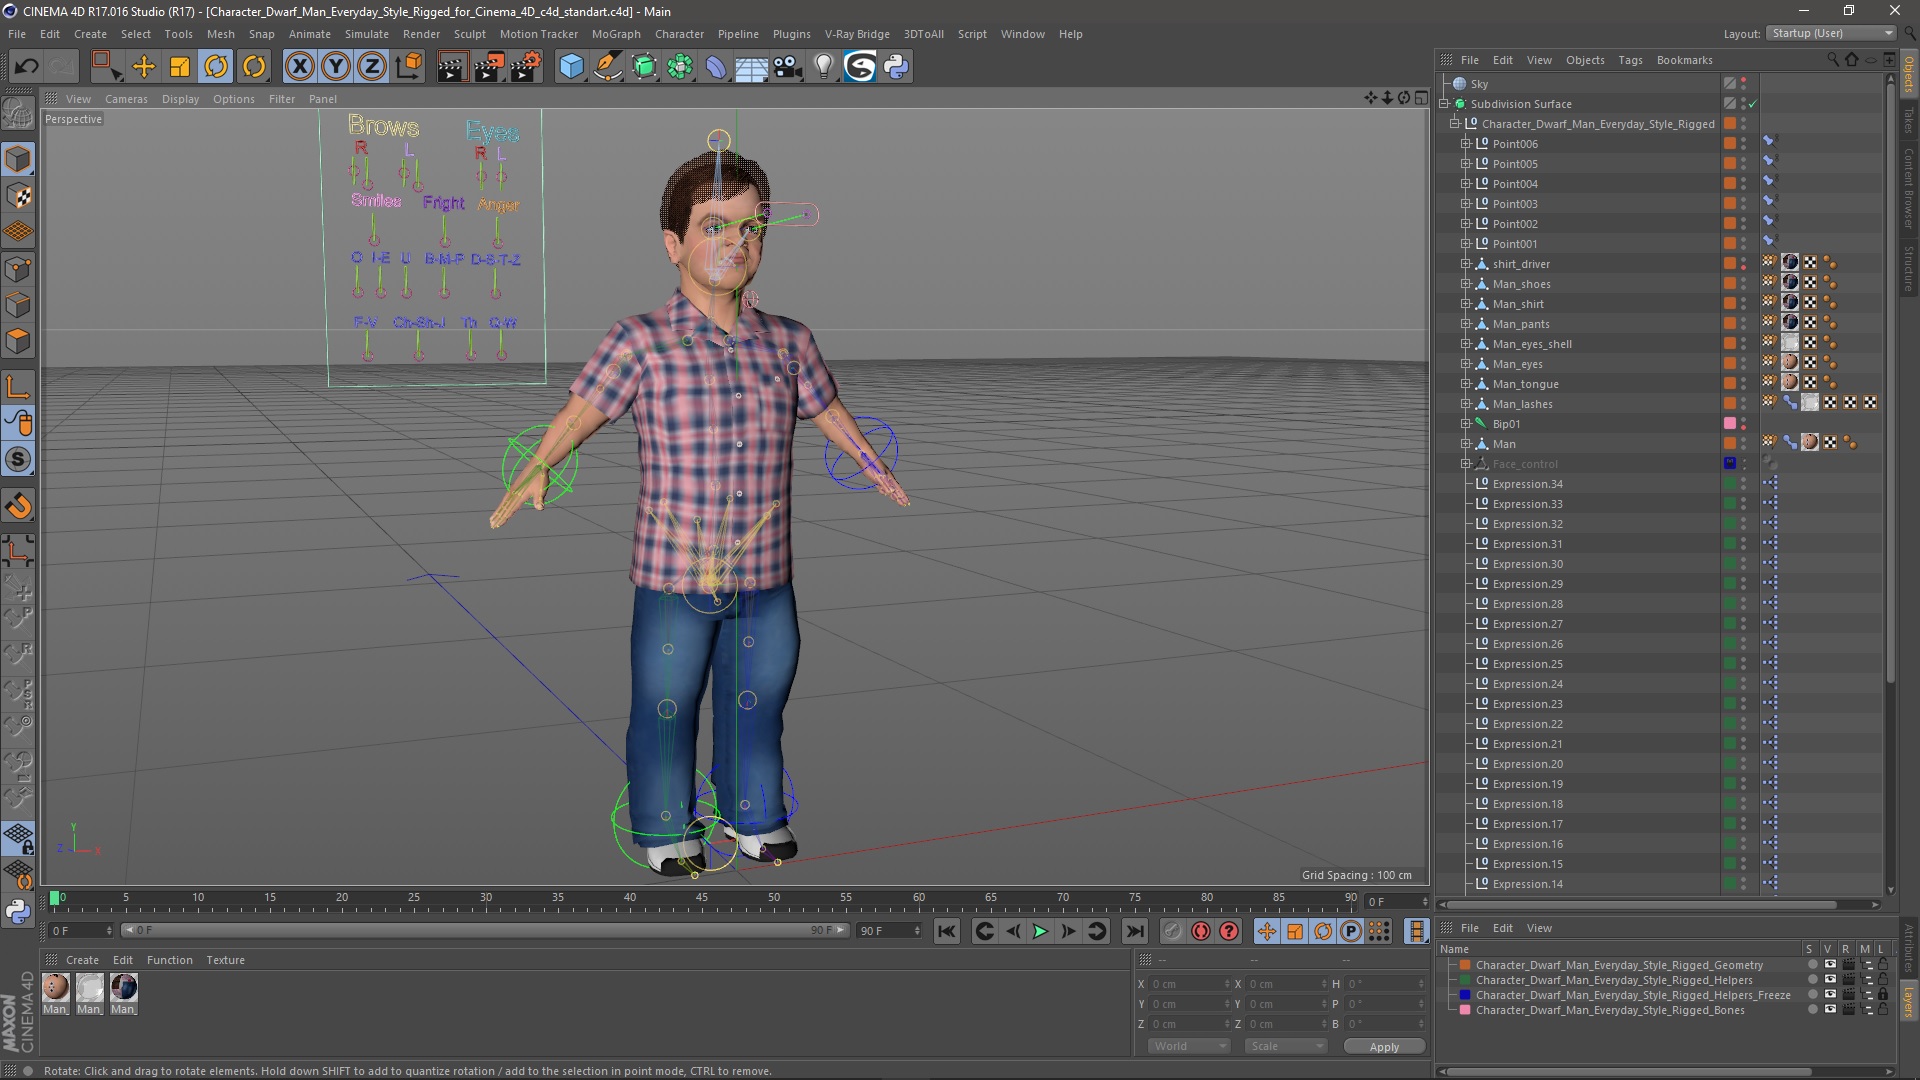Add a Camera object icon
This screenshot has width=1920, height=1080.
tap(788, 67)
